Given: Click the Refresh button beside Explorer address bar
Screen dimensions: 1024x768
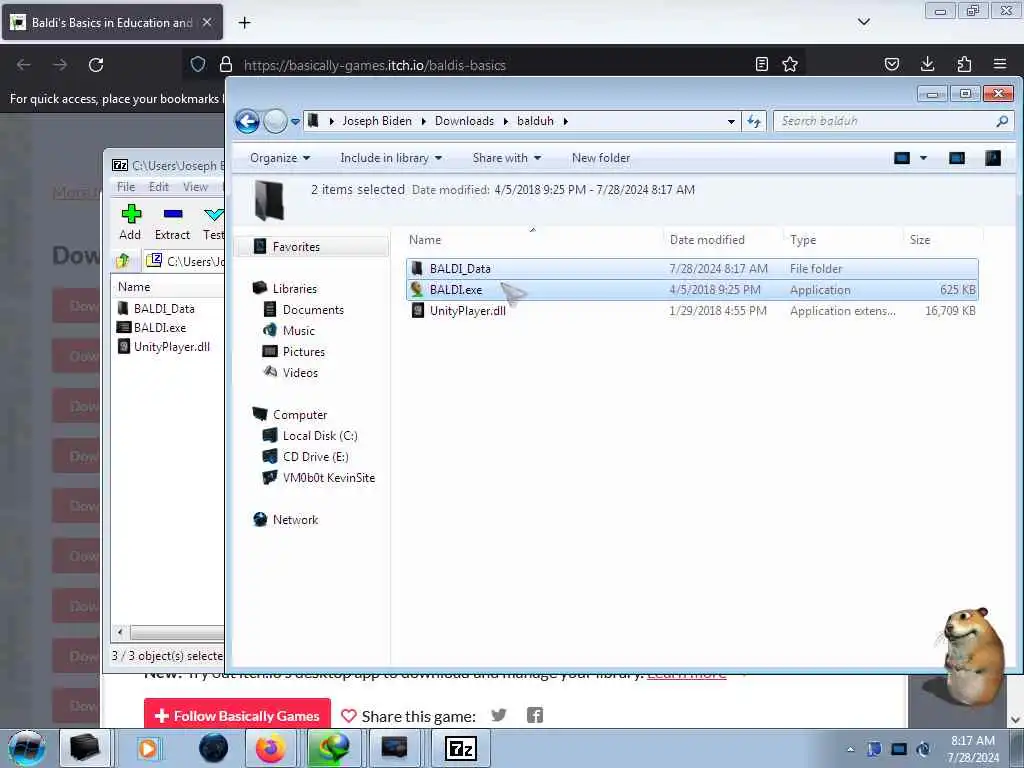Looking at the screenshot, I should (x=754, y=121).
